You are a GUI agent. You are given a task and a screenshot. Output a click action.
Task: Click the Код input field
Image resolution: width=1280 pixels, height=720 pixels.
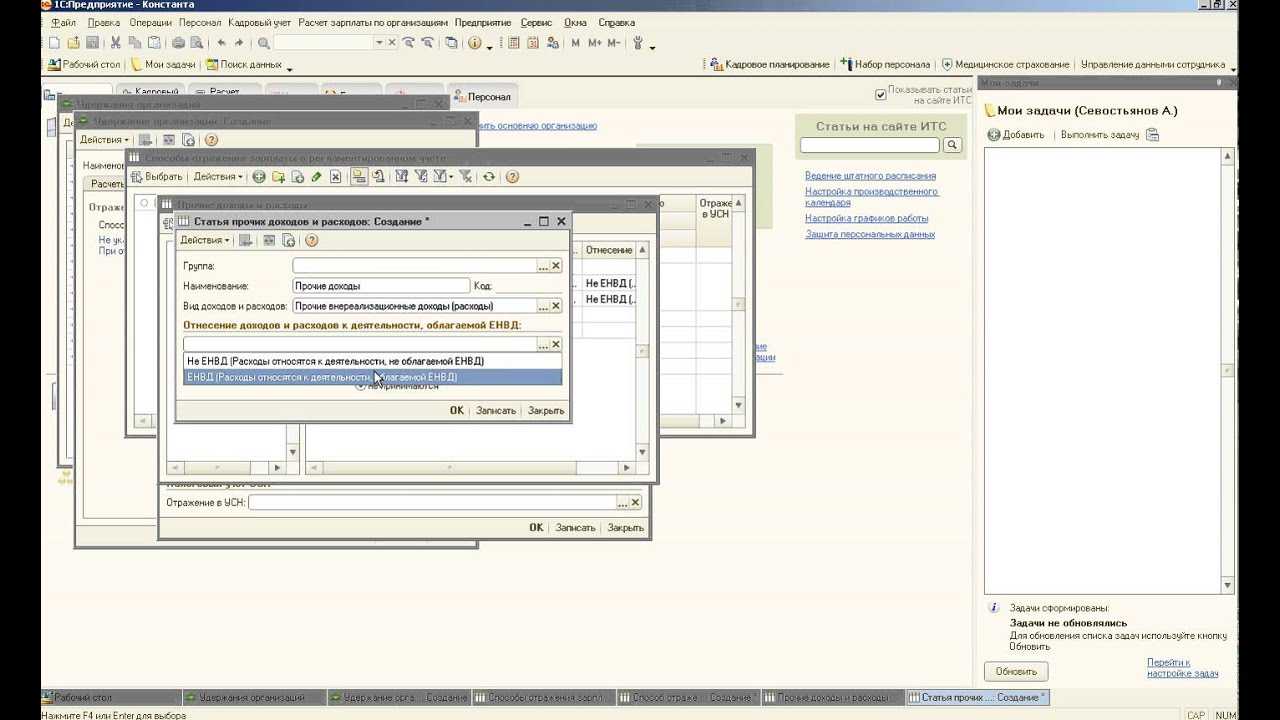click(529, 286)
